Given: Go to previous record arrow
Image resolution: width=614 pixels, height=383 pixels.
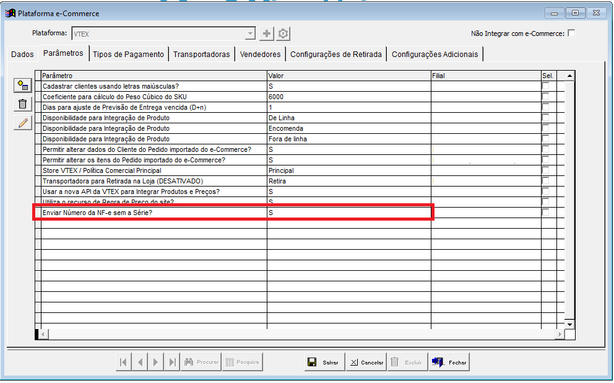Looking at the screenshot, I should [x=140, y=362].
